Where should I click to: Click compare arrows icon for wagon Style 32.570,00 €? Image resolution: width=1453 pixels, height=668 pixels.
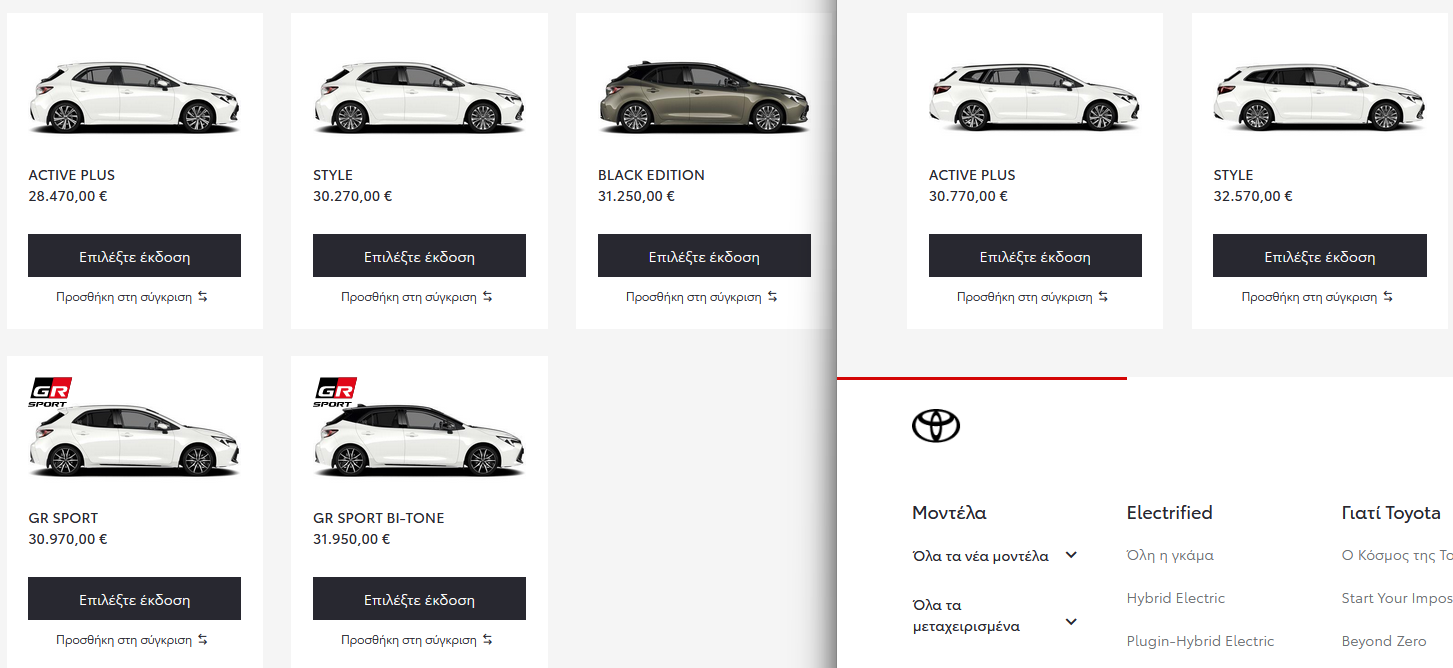coord(1389,297)
